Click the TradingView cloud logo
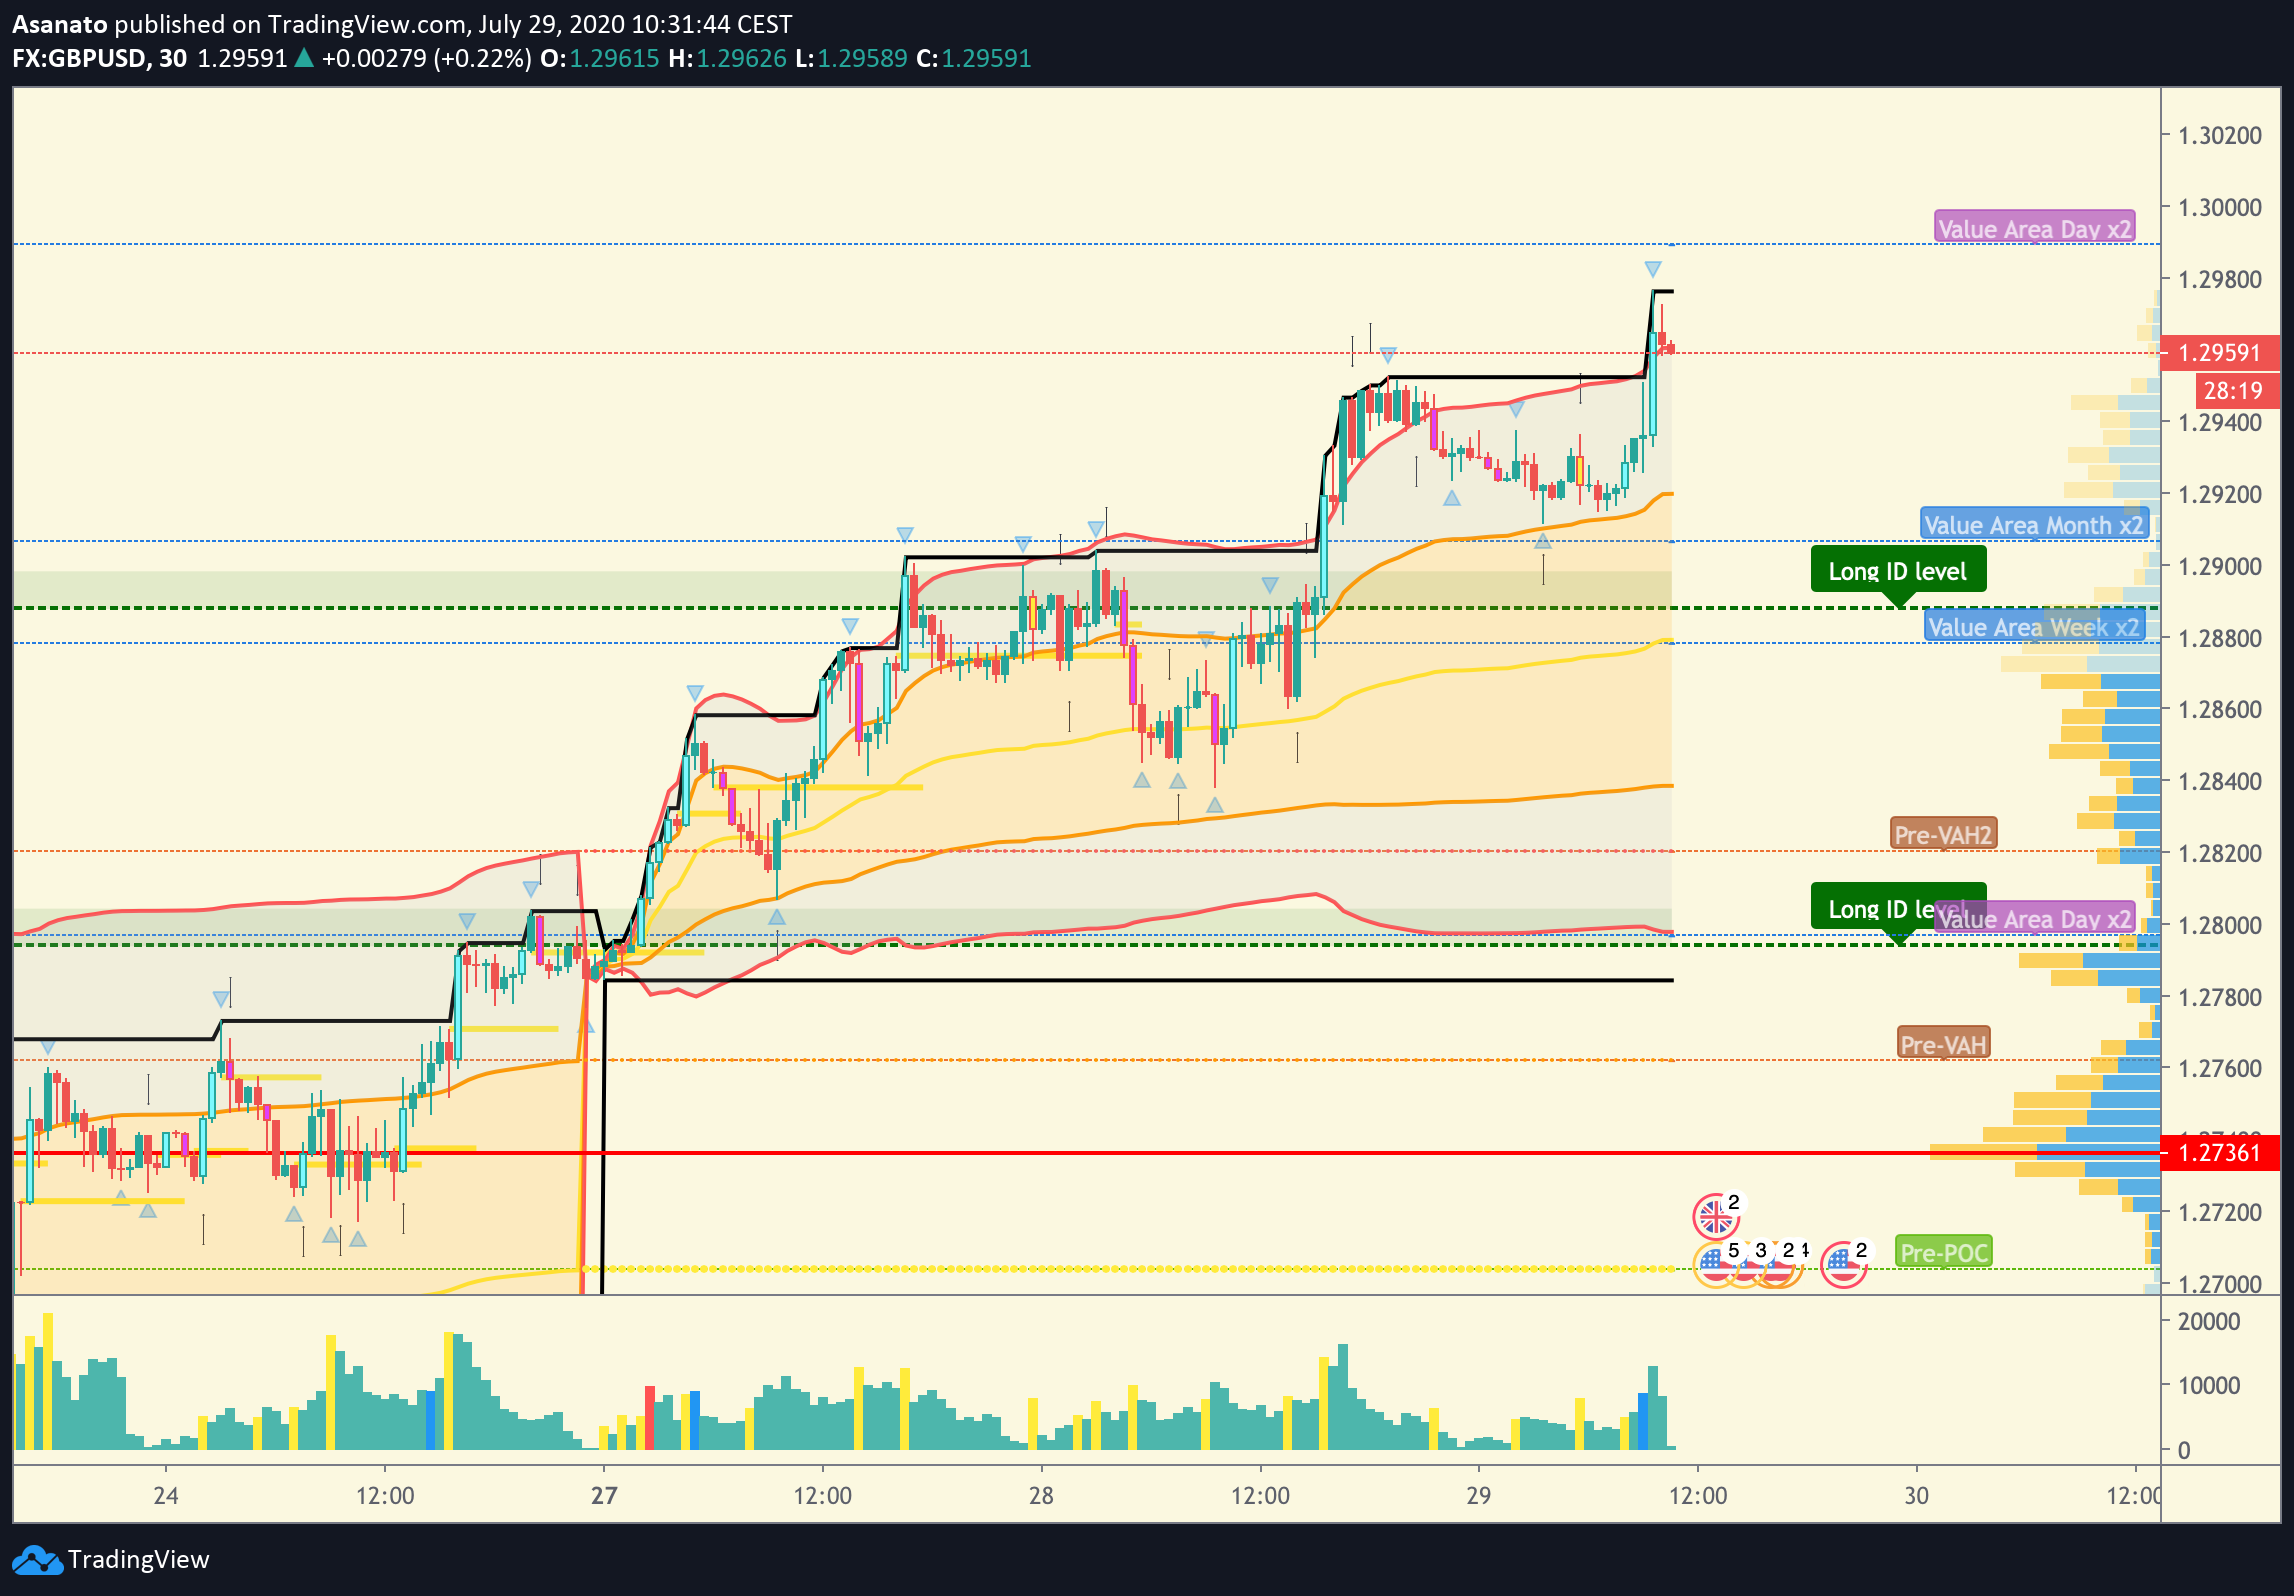The width and height of the screenshot is (2294, 1596). coord(37,1560)
